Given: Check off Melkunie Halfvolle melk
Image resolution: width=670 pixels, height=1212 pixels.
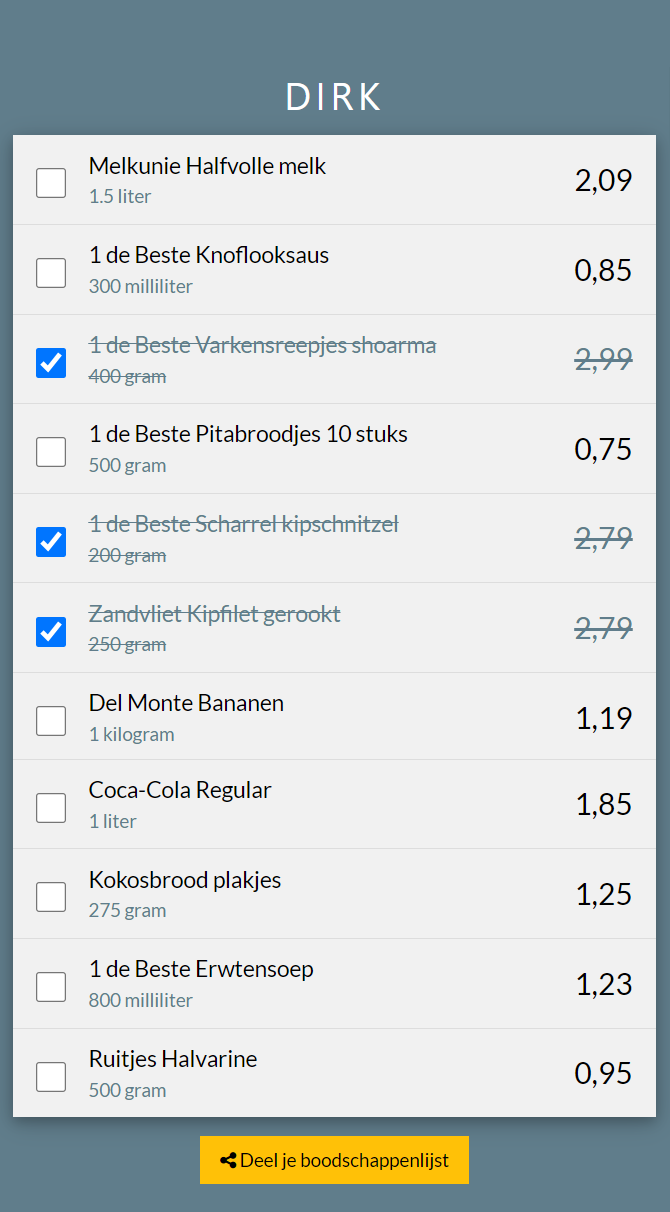Looking at the screenshot, I should 51,183.
